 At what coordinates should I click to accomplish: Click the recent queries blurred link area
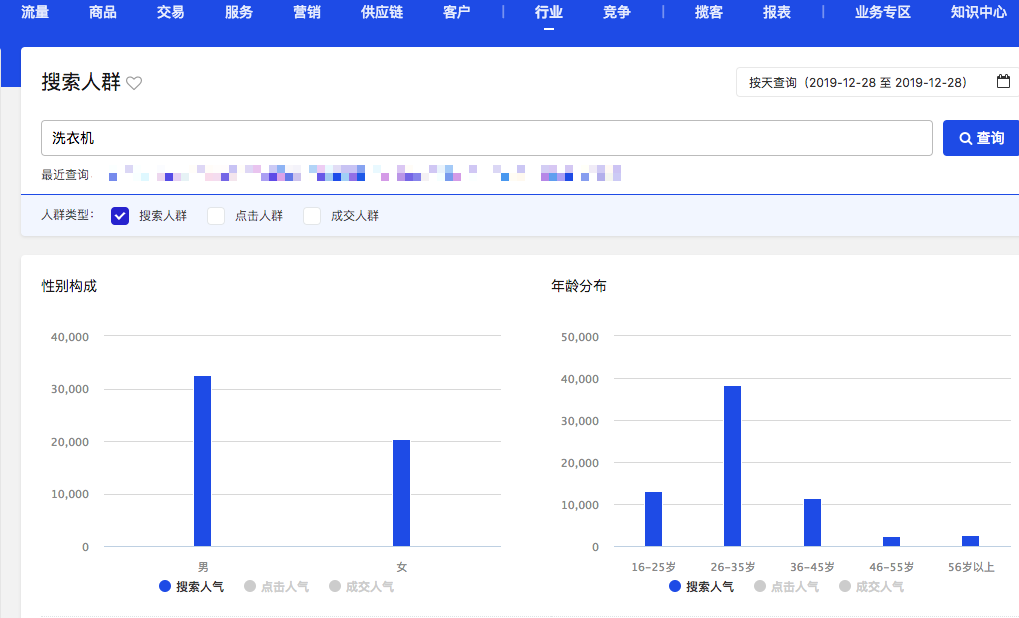click(x=365, y=175)
